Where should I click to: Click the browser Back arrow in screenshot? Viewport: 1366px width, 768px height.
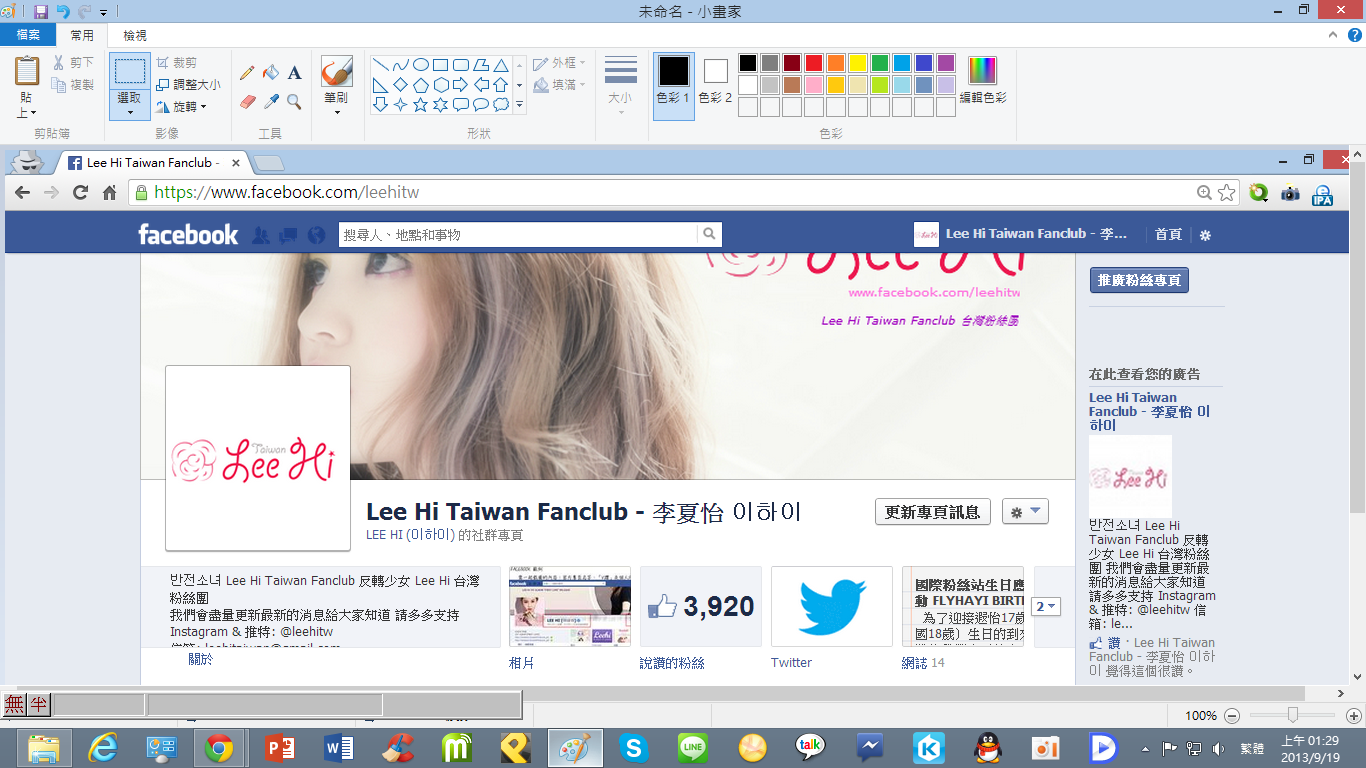(22, 193)
